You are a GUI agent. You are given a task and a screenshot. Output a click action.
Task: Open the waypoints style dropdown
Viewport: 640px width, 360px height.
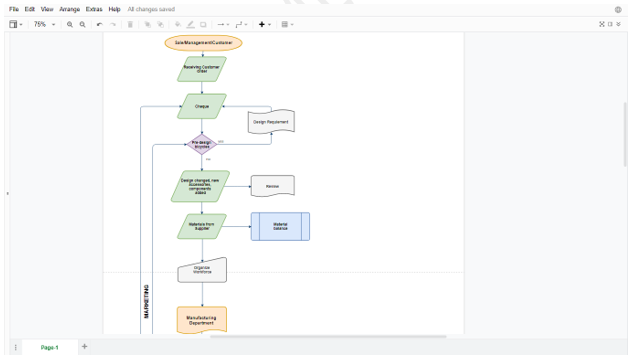[x=241, y=24]
